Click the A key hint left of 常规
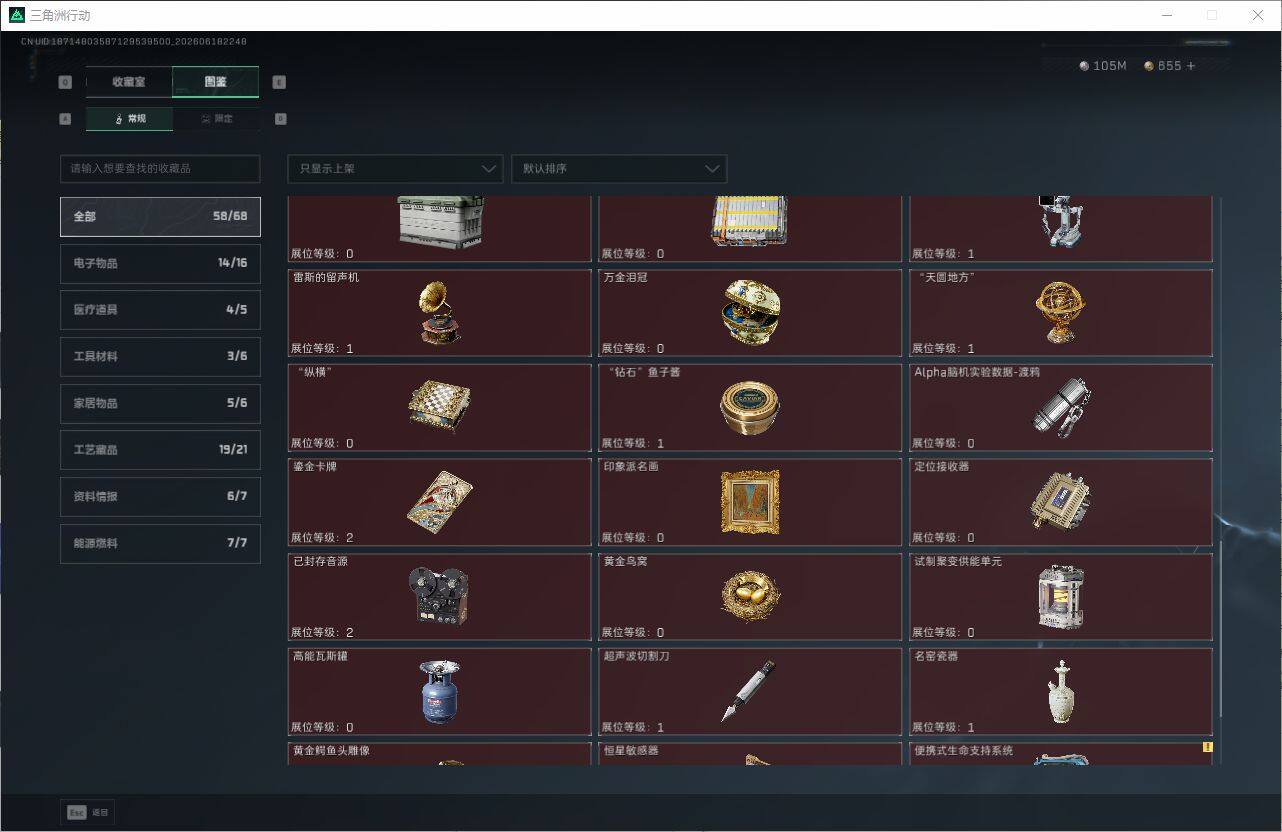Viewport: 1282px width, 832px height. 66,118
